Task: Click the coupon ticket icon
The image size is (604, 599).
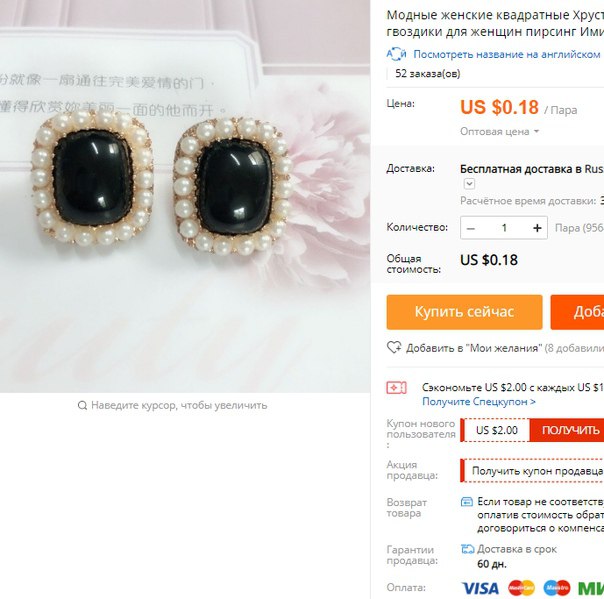Action: pos(396,388)
